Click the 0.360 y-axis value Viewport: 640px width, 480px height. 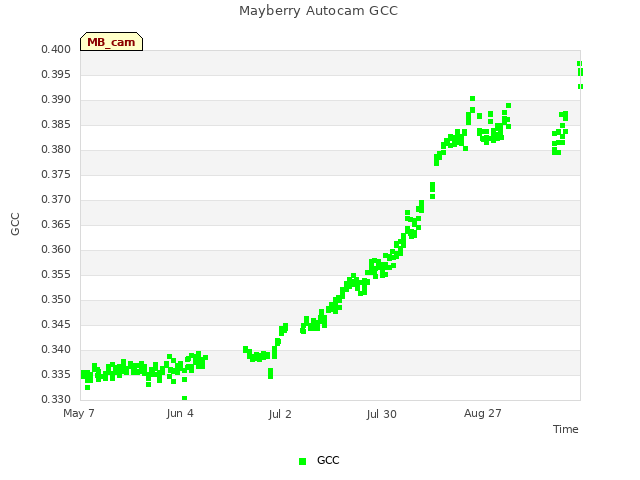tap(56, 249)
